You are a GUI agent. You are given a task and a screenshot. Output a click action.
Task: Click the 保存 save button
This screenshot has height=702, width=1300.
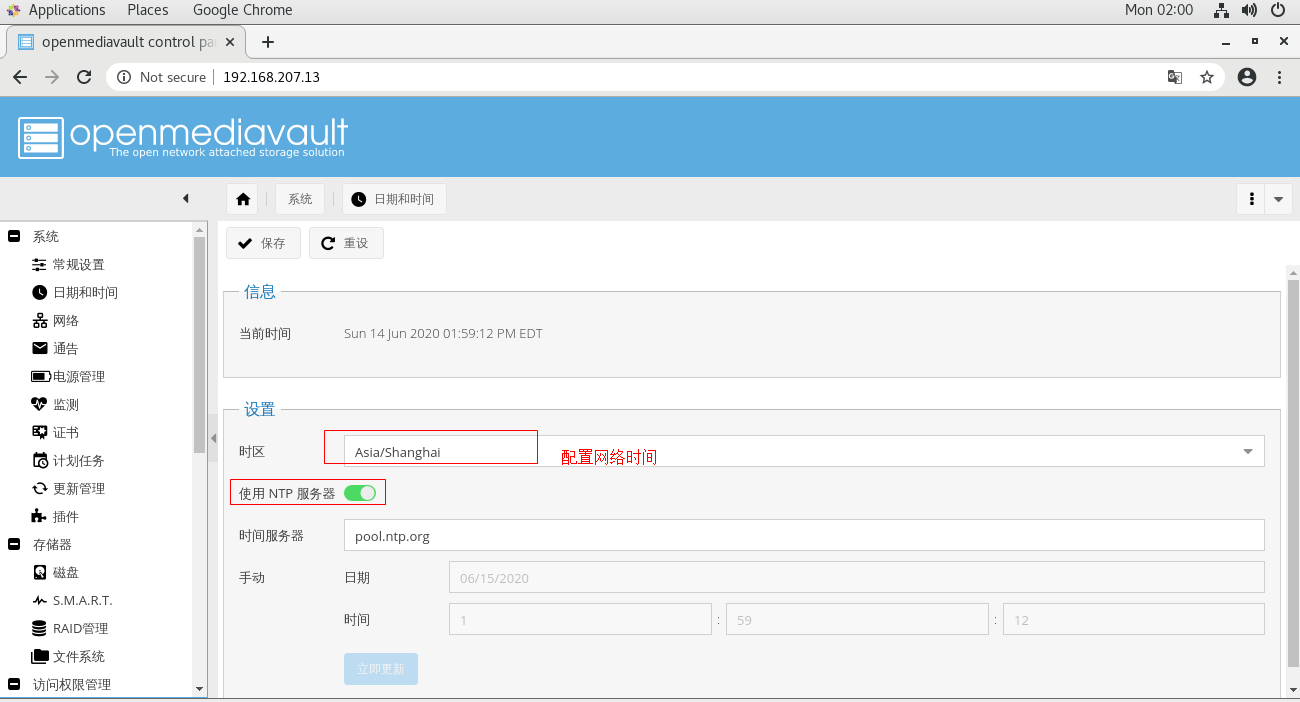tap(263, 243)
